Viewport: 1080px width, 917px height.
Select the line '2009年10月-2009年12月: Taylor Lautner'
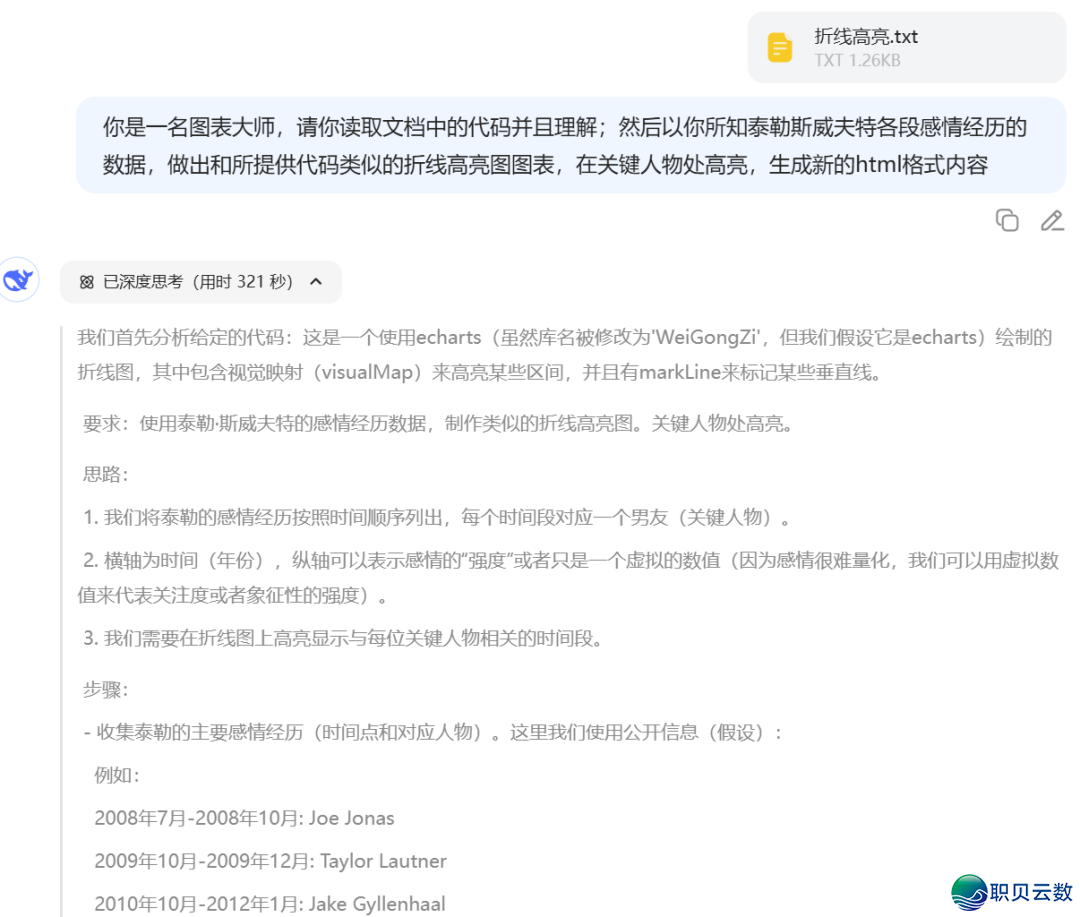coord(271,861)
